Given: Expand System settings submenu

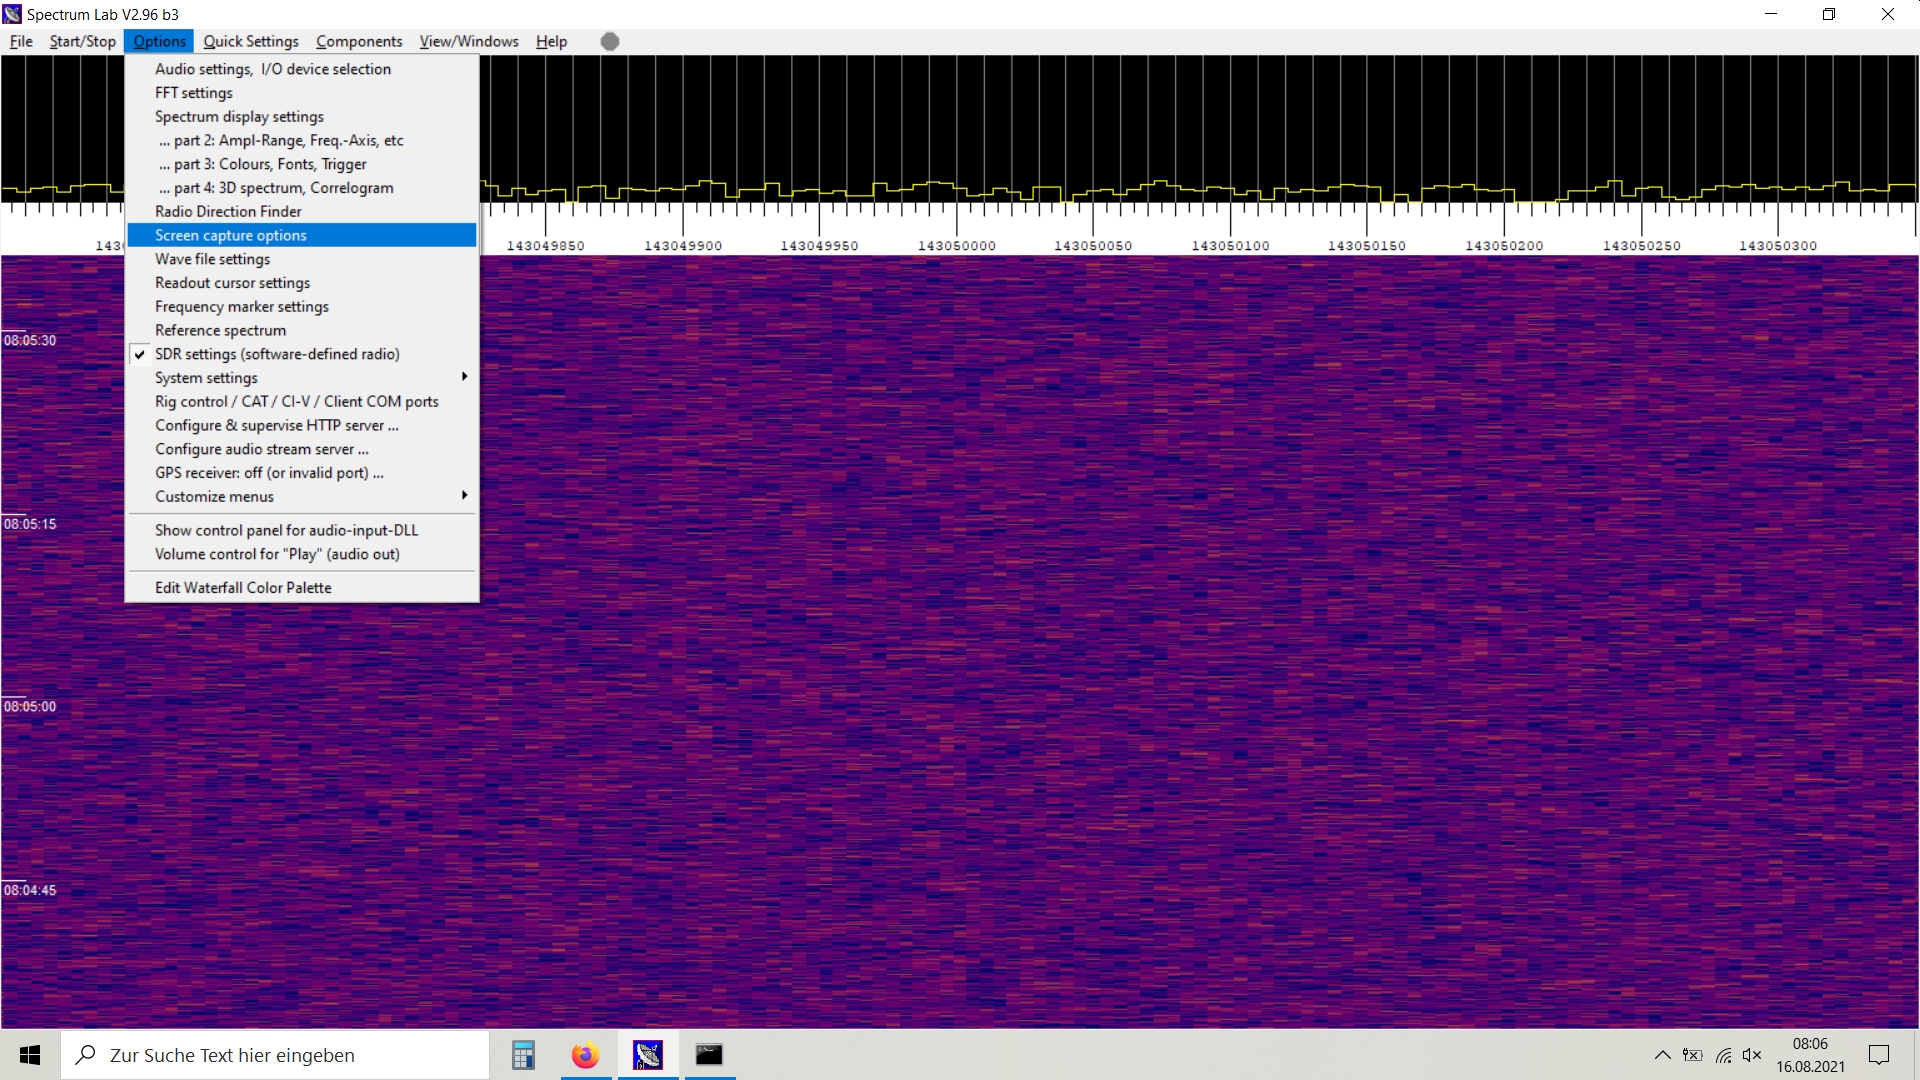Looking at the screenshot, I should (302, 378).
